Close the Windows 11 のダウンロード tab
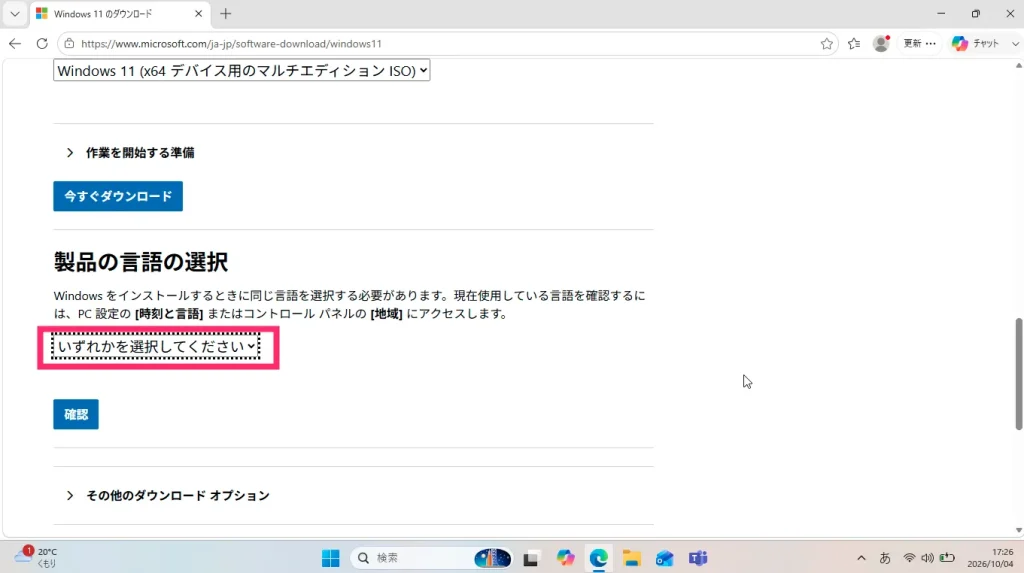1024x573 pixels. (199, 14)
